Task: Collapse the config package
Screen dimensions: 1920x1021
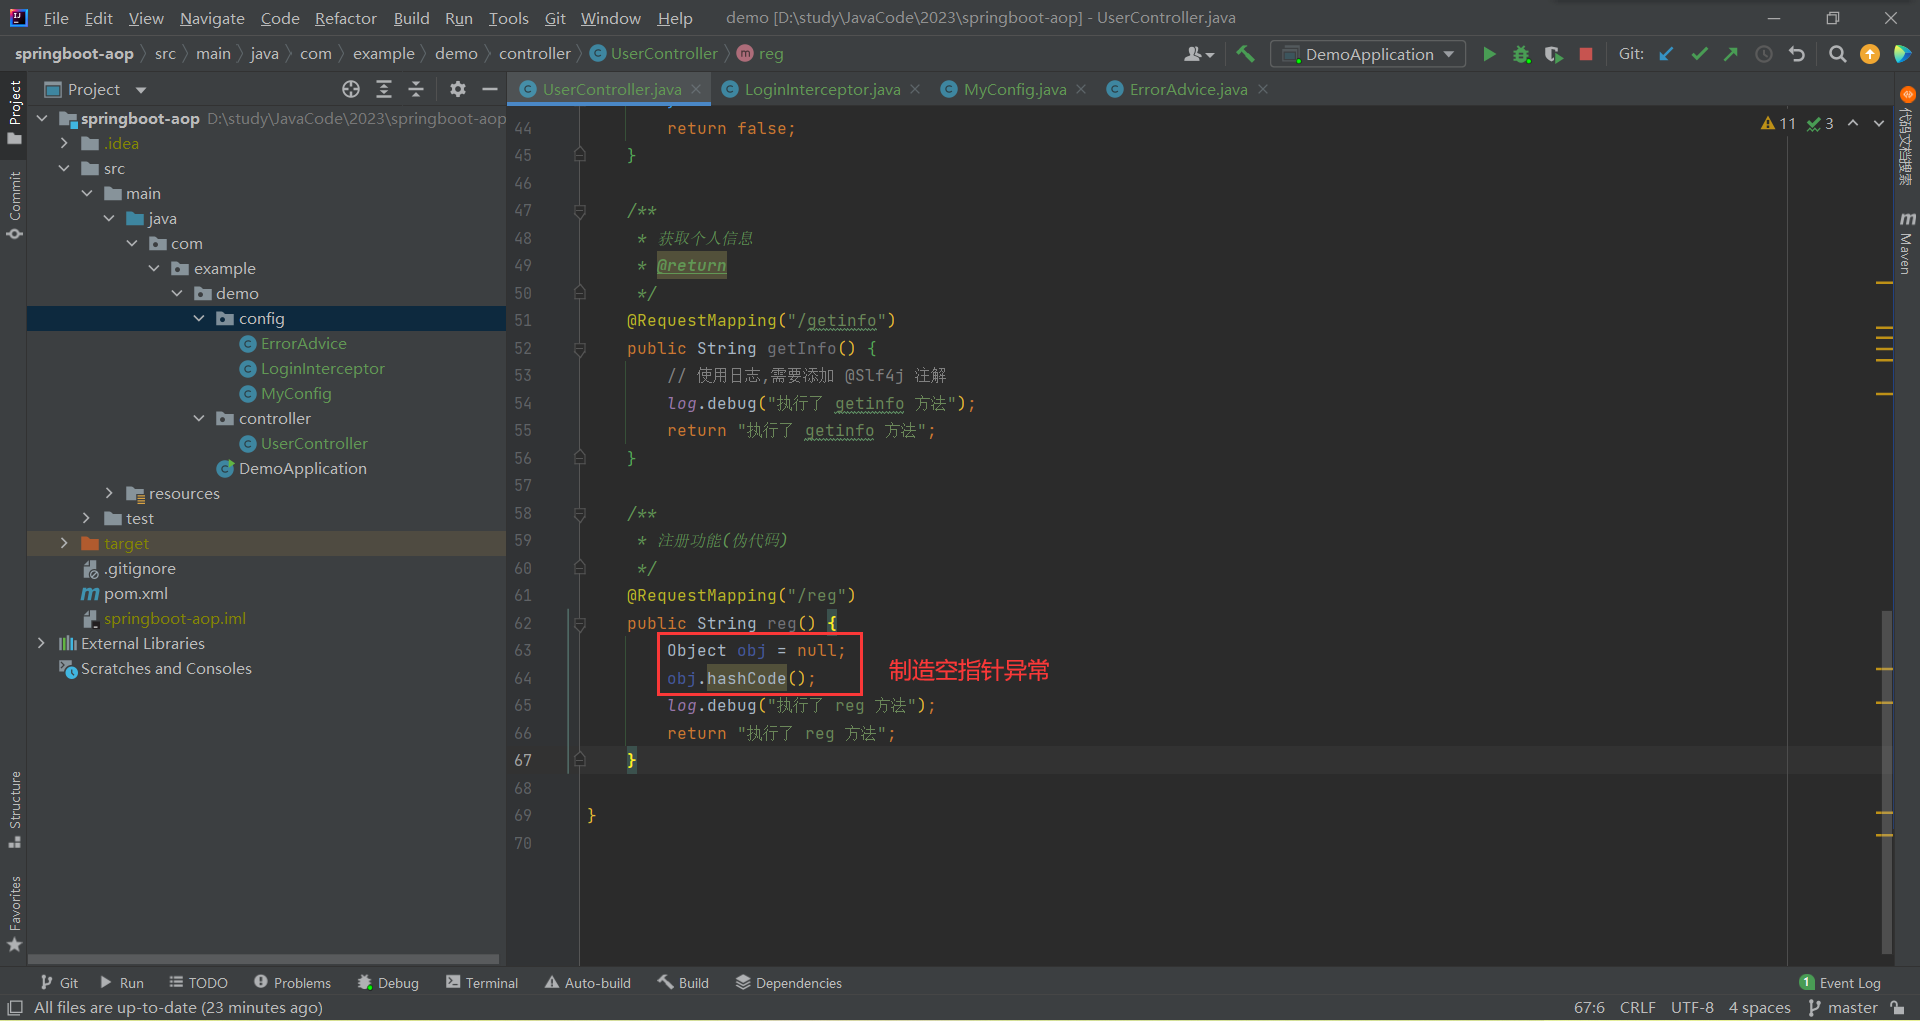Action: [x=199, y=318]
